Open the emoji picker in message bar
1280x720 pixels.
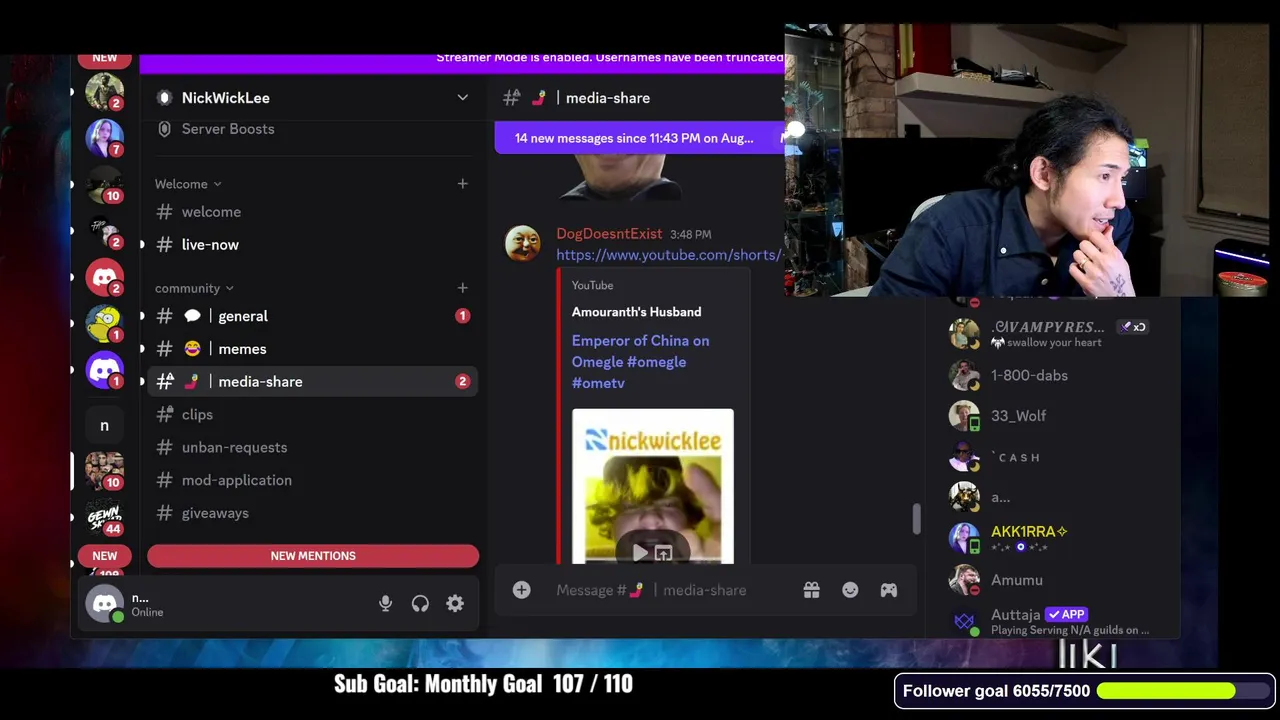[x=850, y=590]
